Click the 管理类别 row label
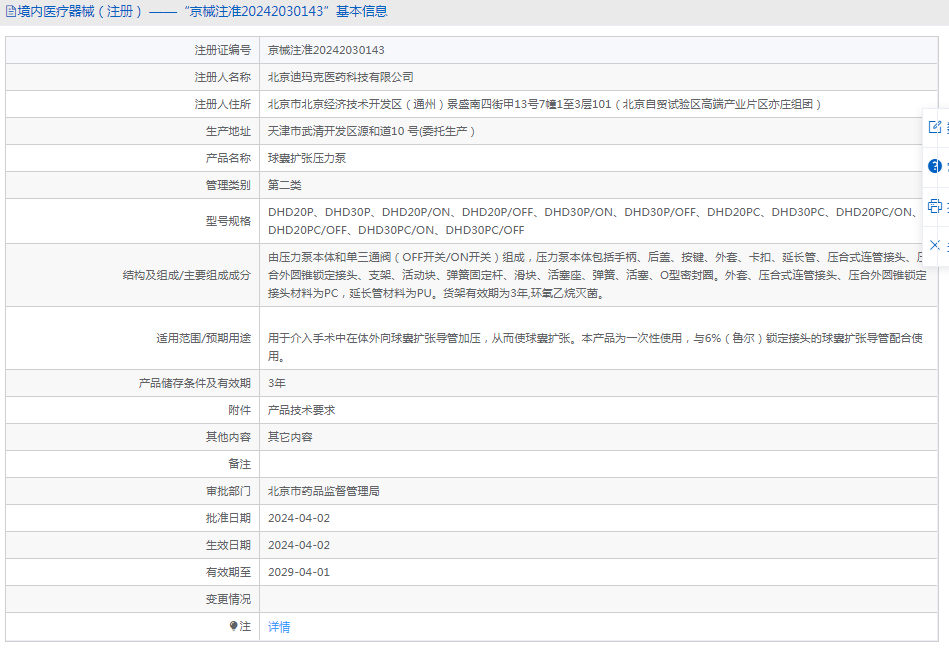Screen dimensions: 949x651 [x=228, y=185]
